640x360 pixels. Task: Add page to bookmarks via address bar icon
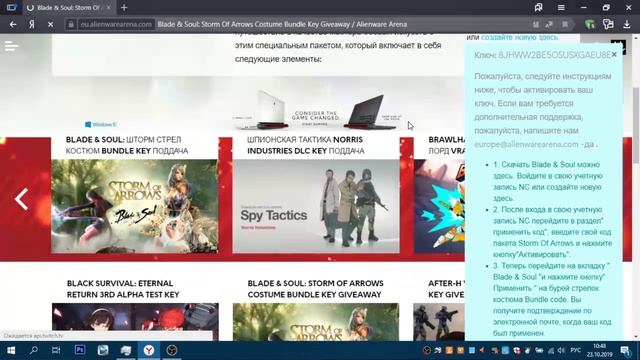565,24
